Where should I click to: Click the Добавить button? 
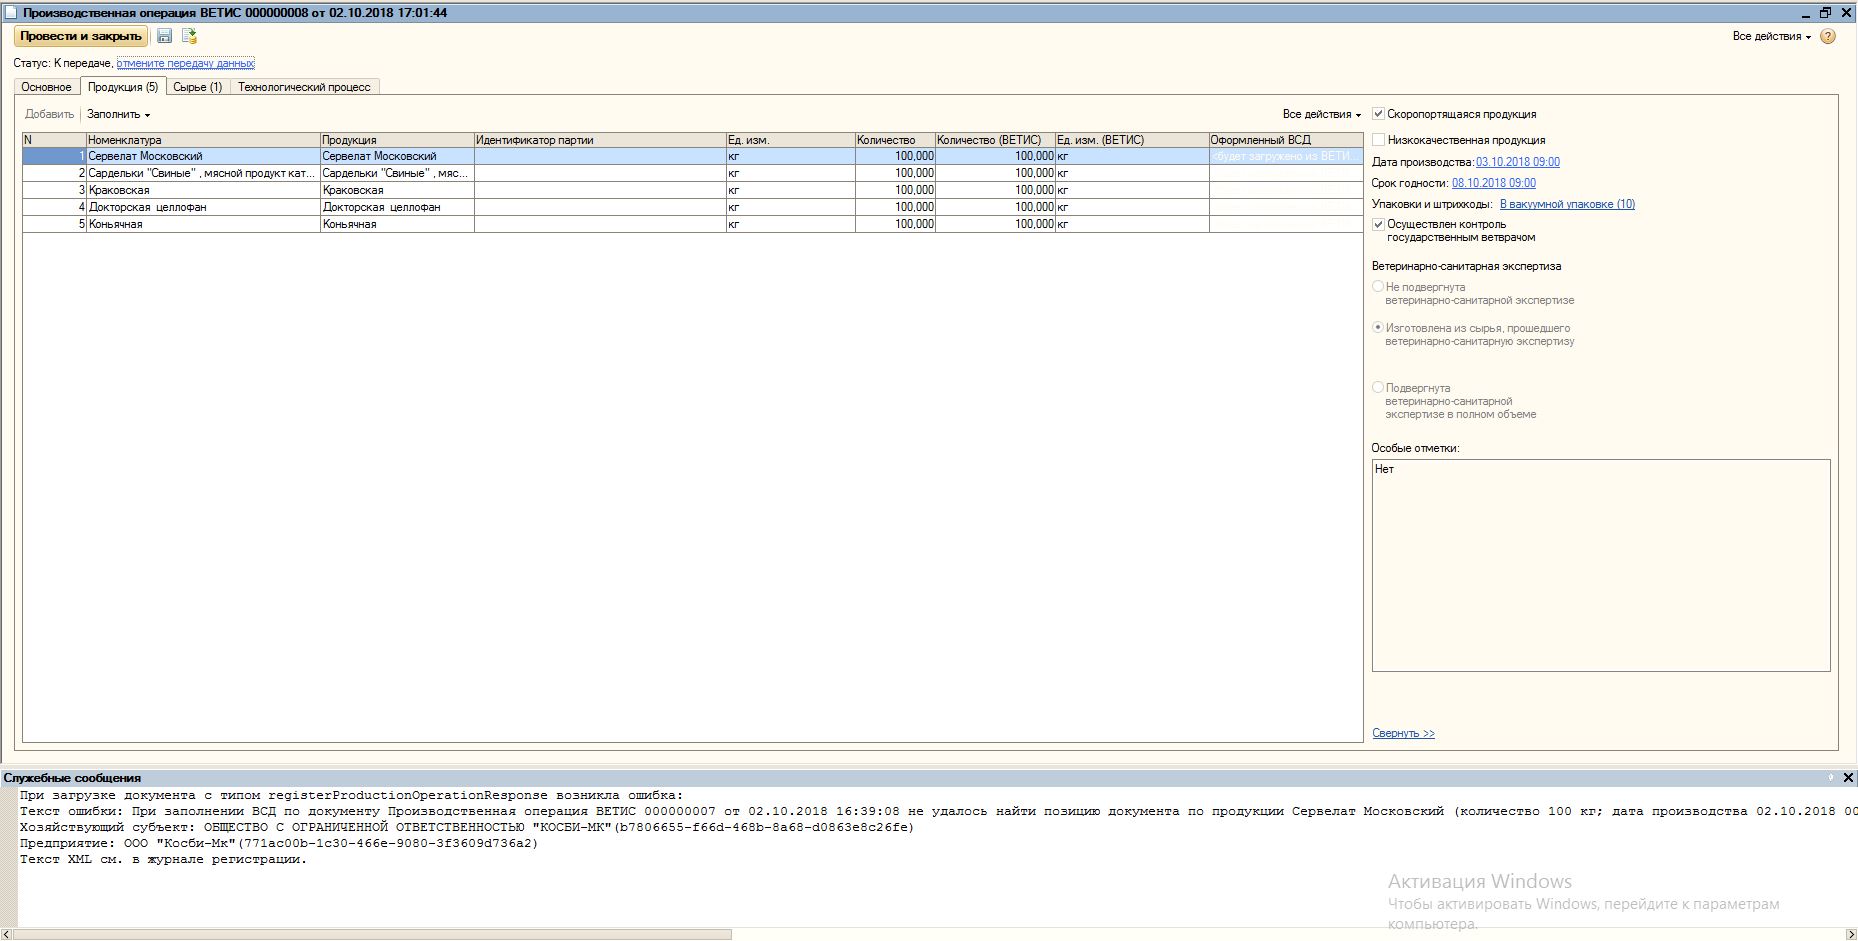(49, 114)
